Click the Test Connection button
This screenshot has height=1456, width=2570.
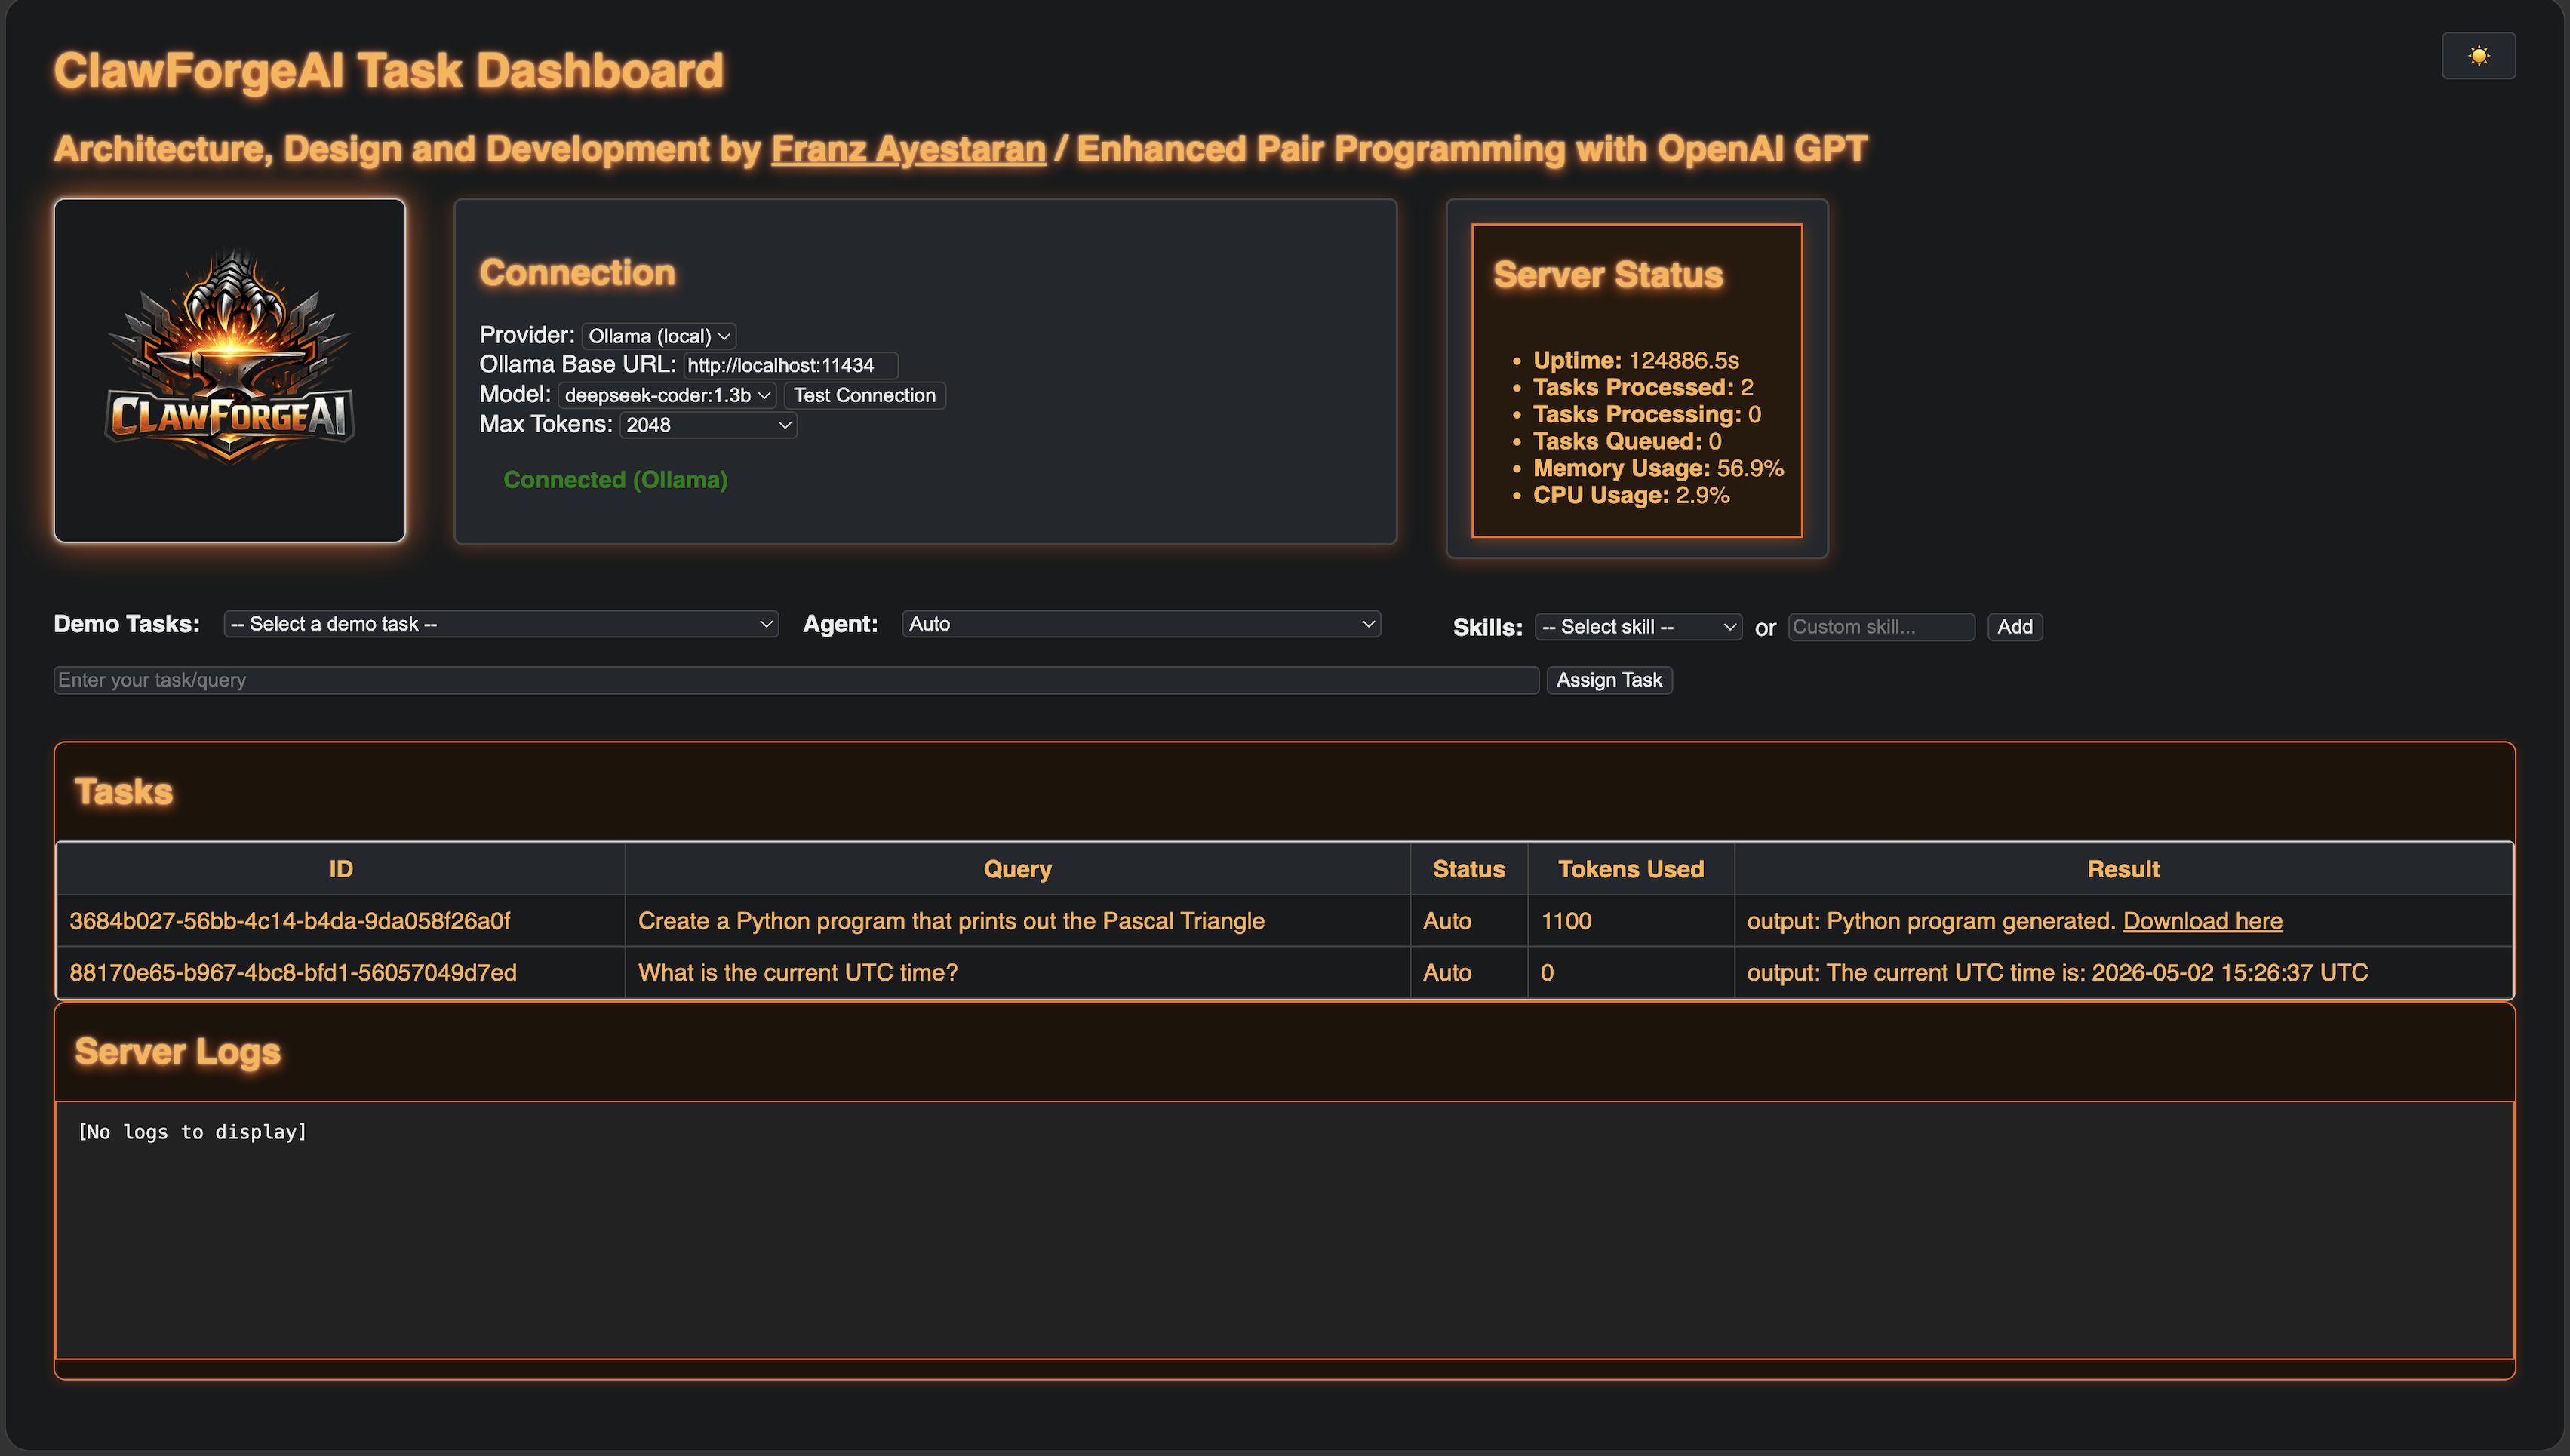tap(864, 395)
